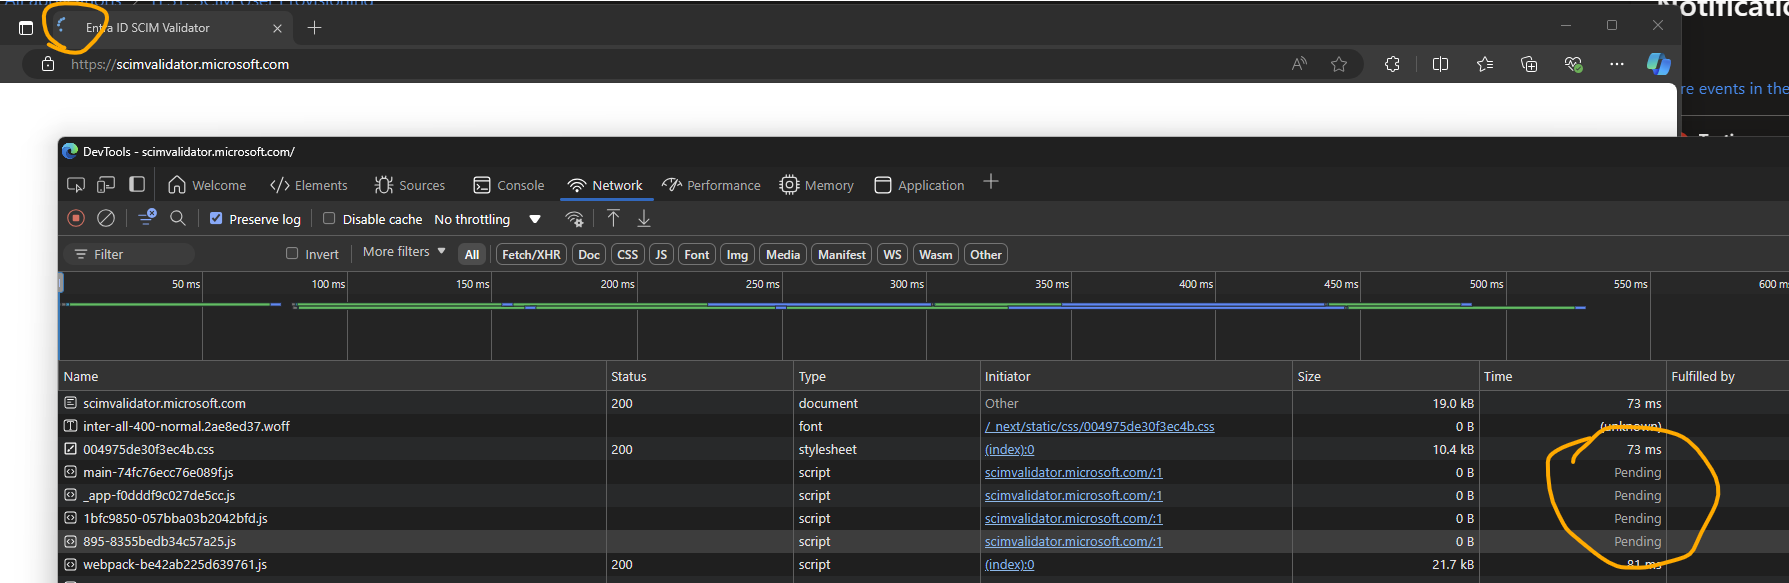Open initiator link for main-74fc76ecc76e089f.js
This screenshot has height=583, width=1789.
(x=1074, y=473)
